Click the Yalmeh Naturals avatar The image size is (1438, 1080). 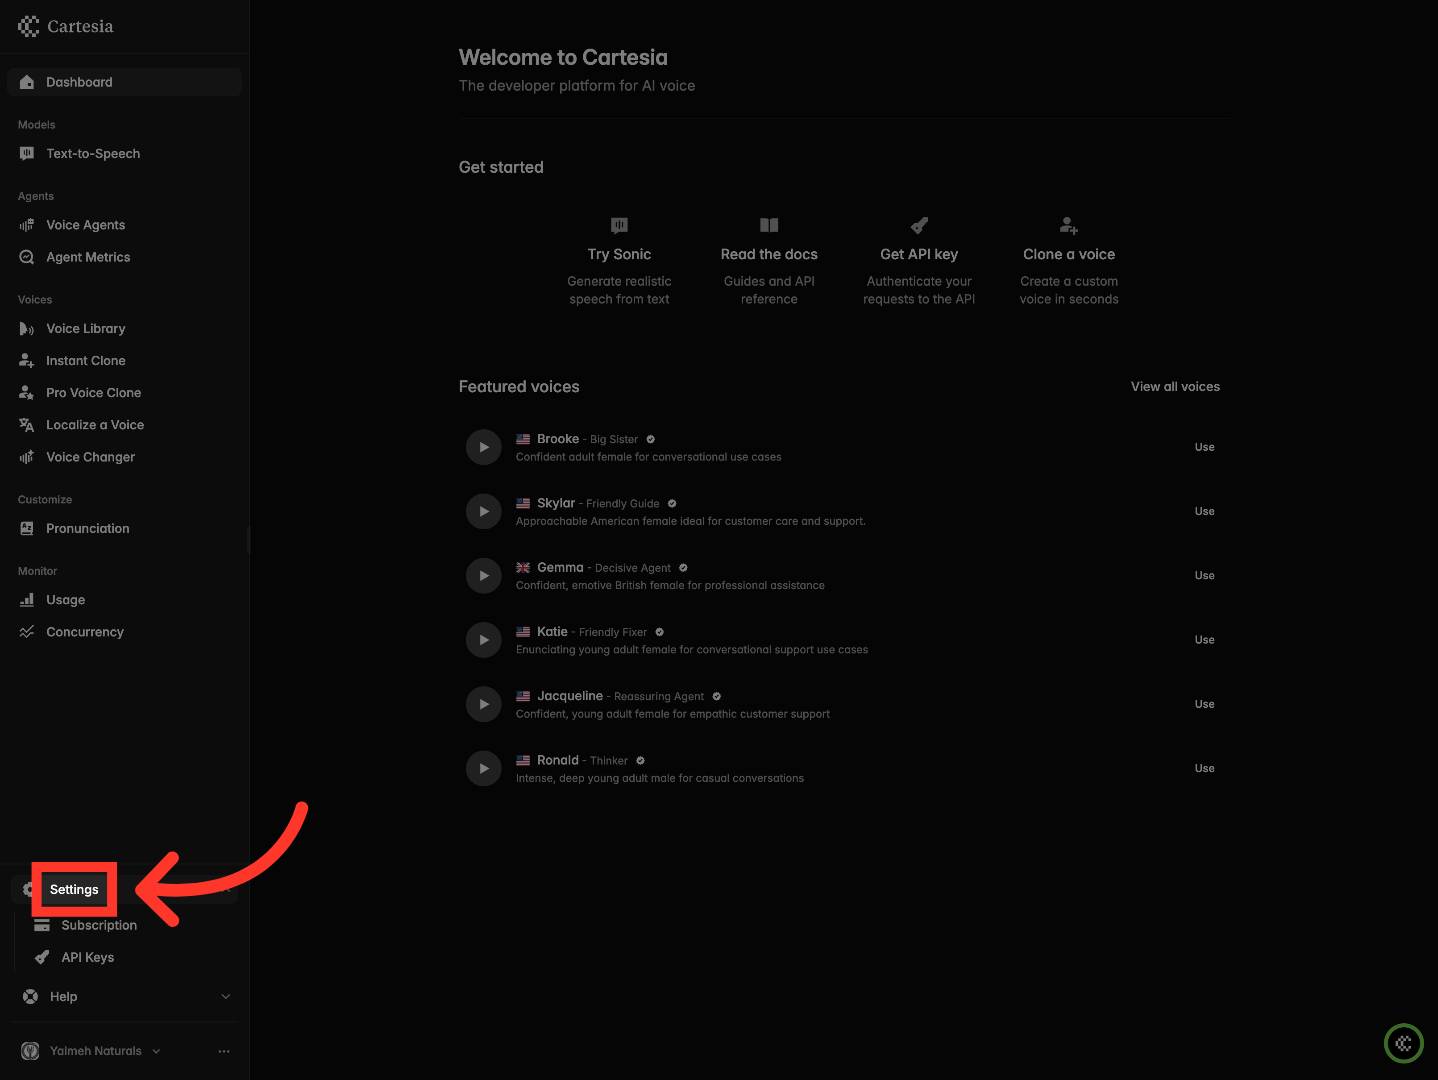(x=31, y=1051)
